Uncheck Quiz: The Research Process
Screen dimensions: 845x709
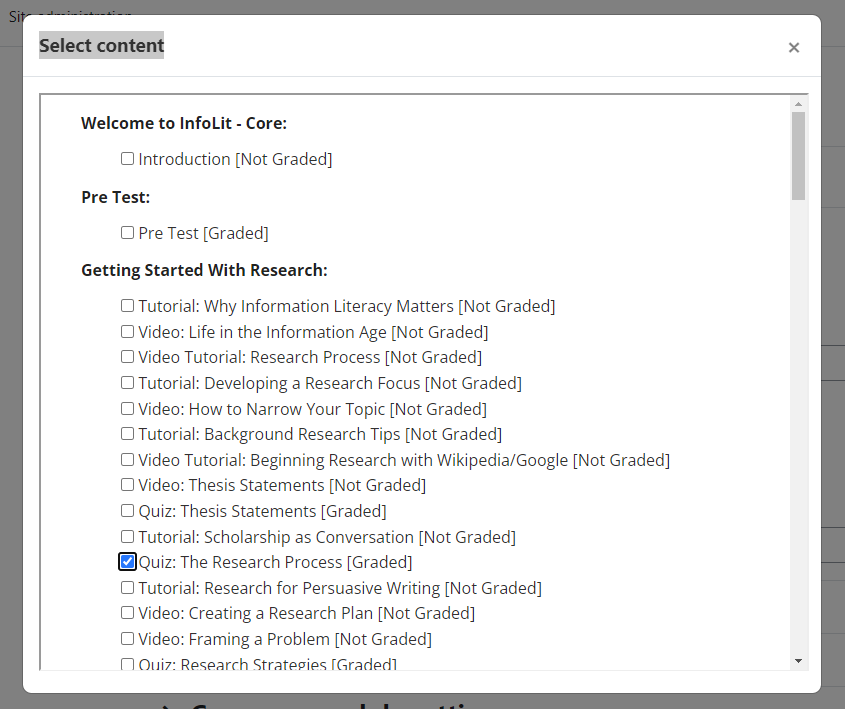(x=127, y=561)
